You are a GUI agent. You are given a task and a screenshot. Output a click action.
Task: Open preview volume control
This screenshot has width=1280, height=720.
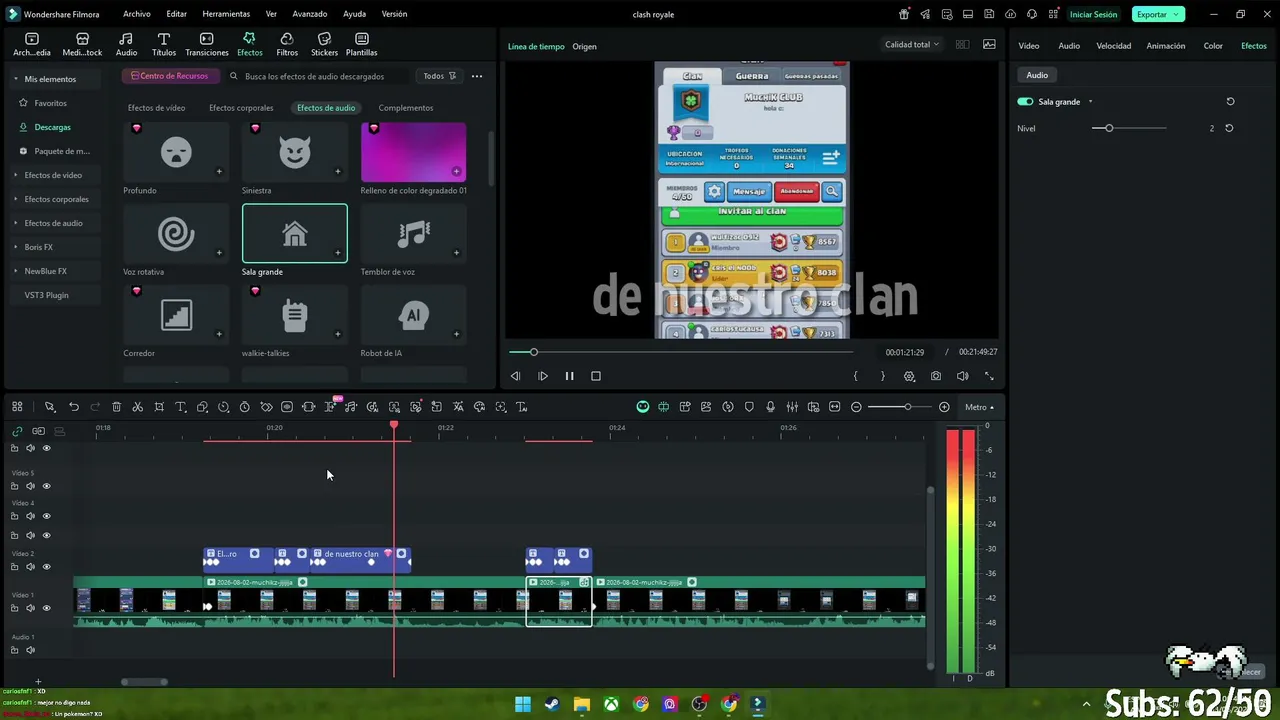[962, 376]
